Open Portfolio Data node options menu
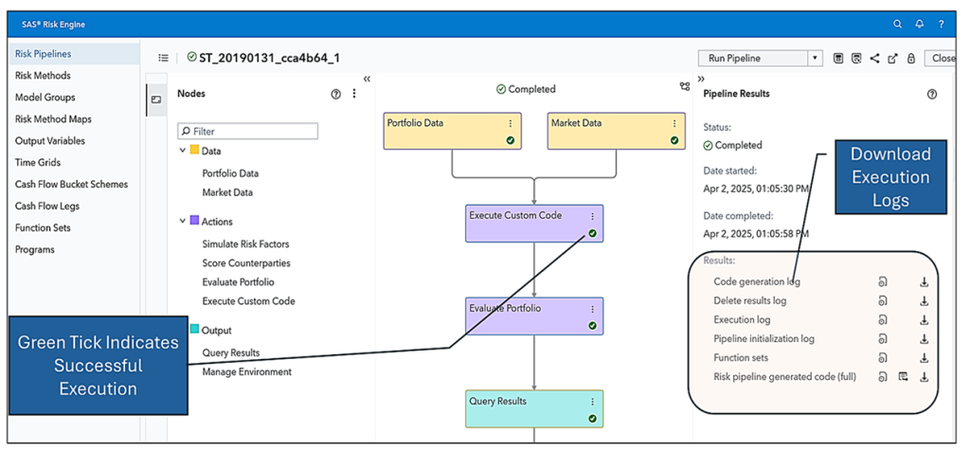Viewport: 970px width, 451px height. 510,124
